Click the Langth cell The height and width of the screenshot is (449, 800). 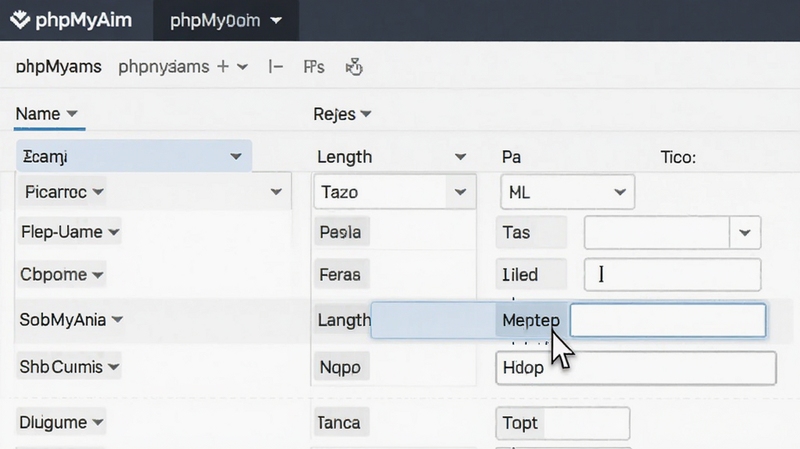click(x=344, y=320)
